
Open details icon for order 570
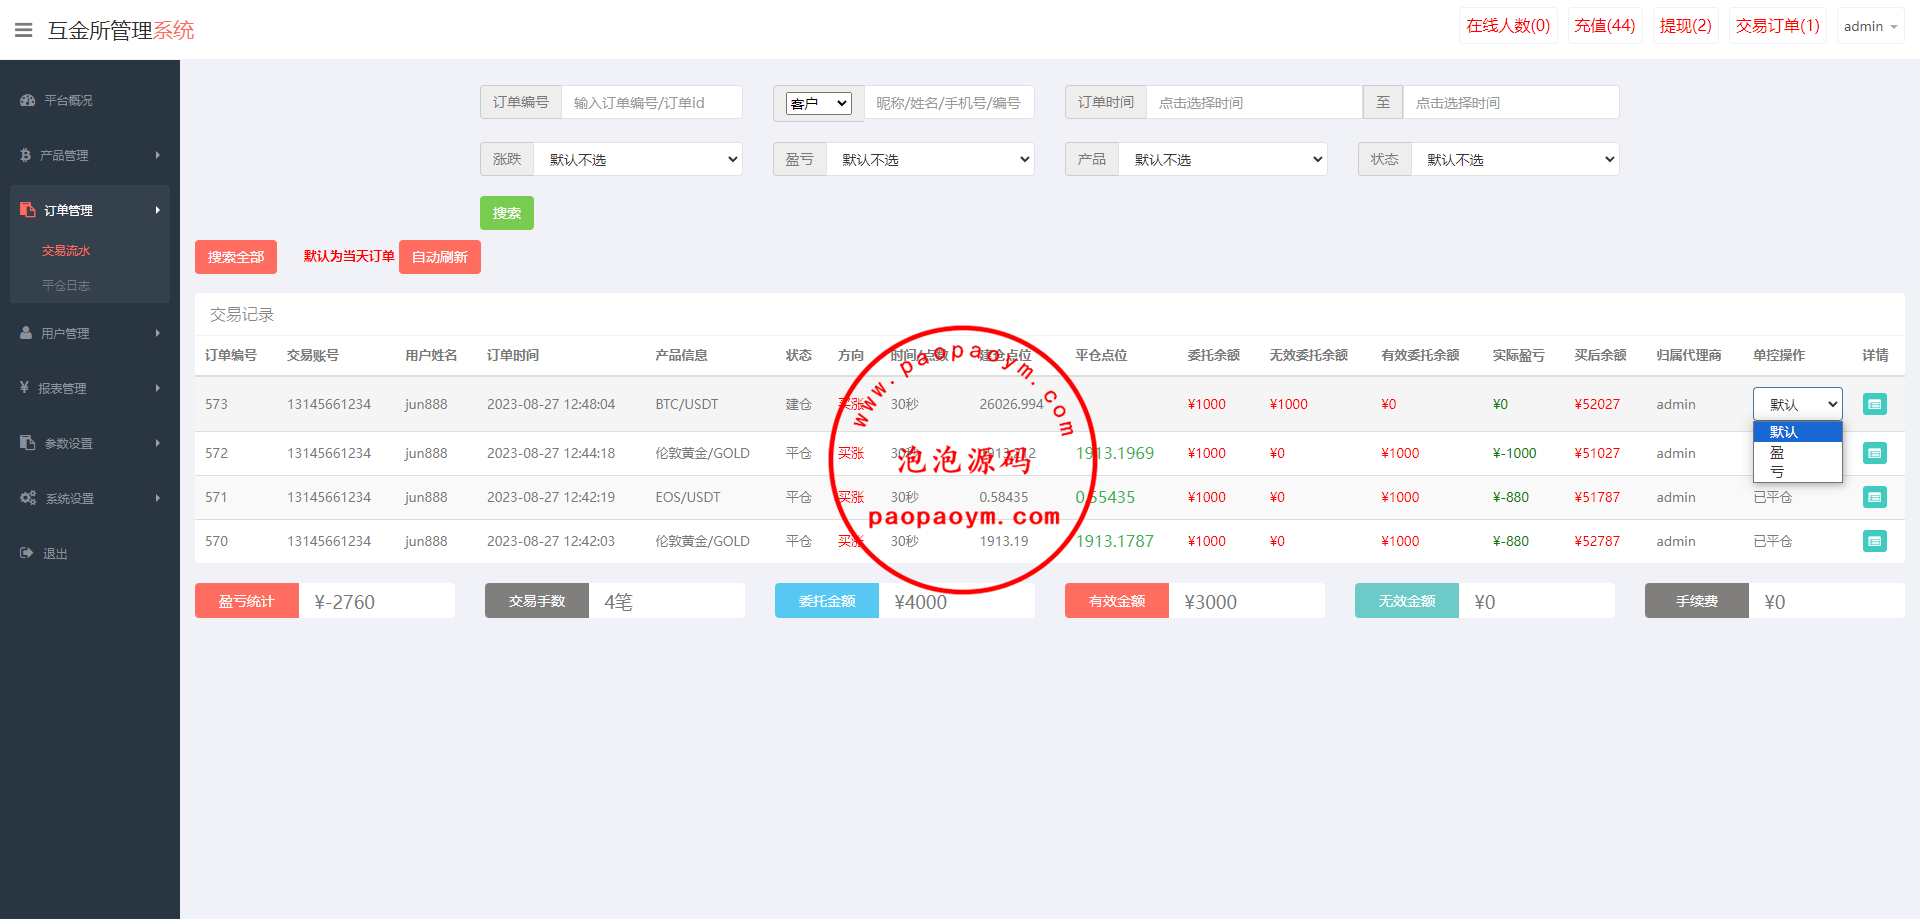[1874, 541]
